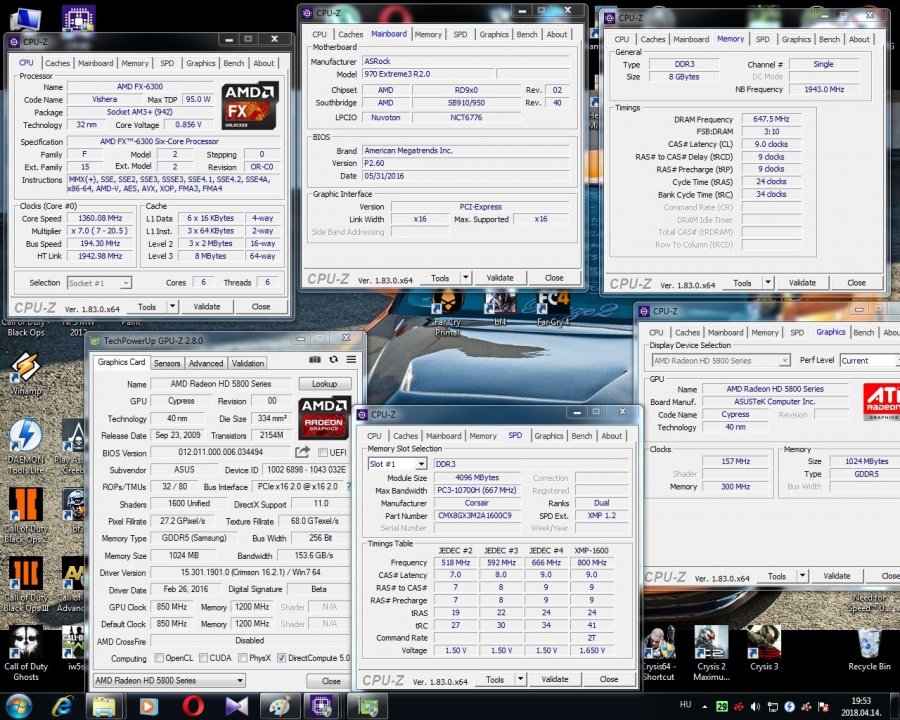
Task: Open the bf4 desktop shortcut
Action: pos(500,310)
